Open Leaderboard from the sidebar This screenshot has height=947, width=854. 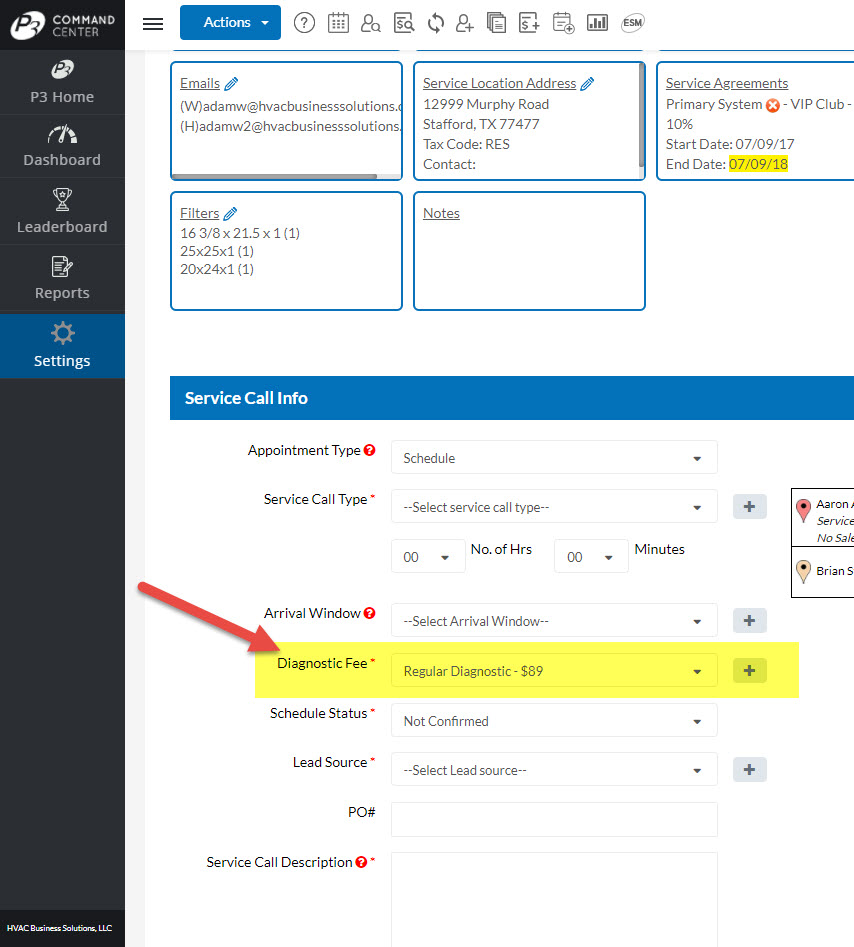(x=62, y=212)
